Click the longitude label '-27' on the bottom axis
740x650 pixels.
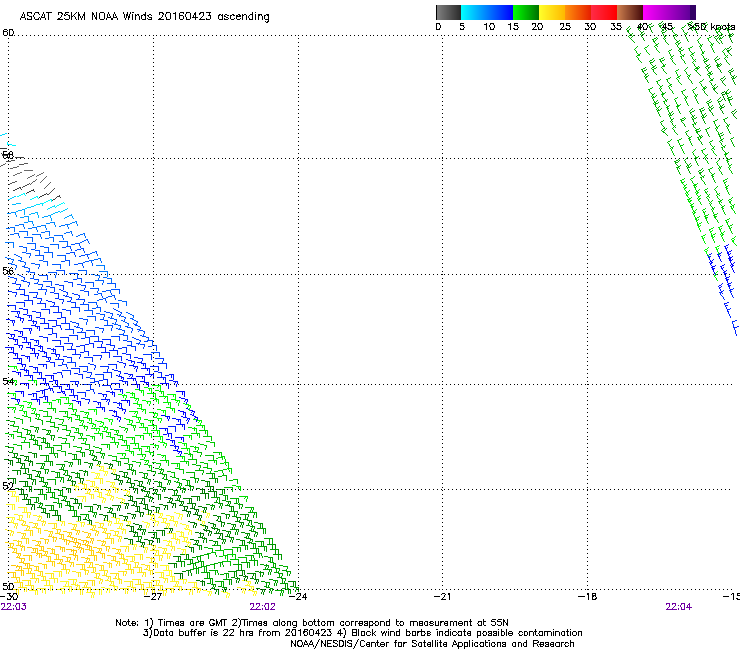click(x=153, y=597)
